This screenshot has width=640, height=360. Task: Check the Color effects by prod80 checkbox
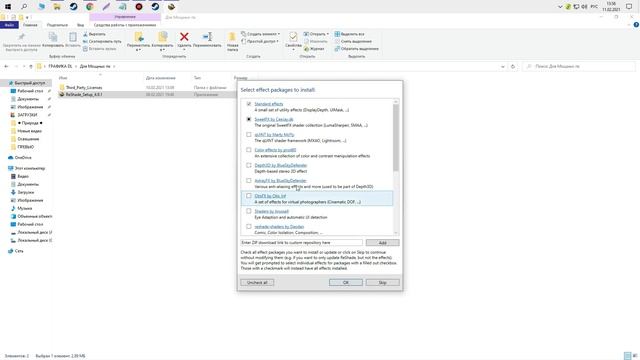coord(249,150)
